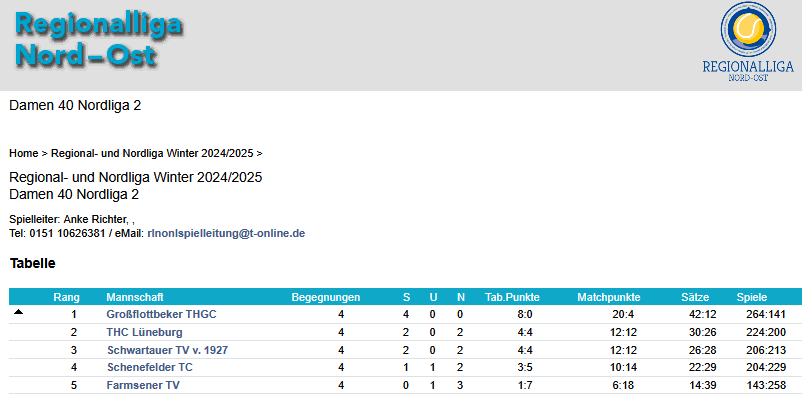Click the Regionalliga Nord-Ost banner title
Image resolution: width=802 pixels, height=407 pixels.
[x=98, y=40]
